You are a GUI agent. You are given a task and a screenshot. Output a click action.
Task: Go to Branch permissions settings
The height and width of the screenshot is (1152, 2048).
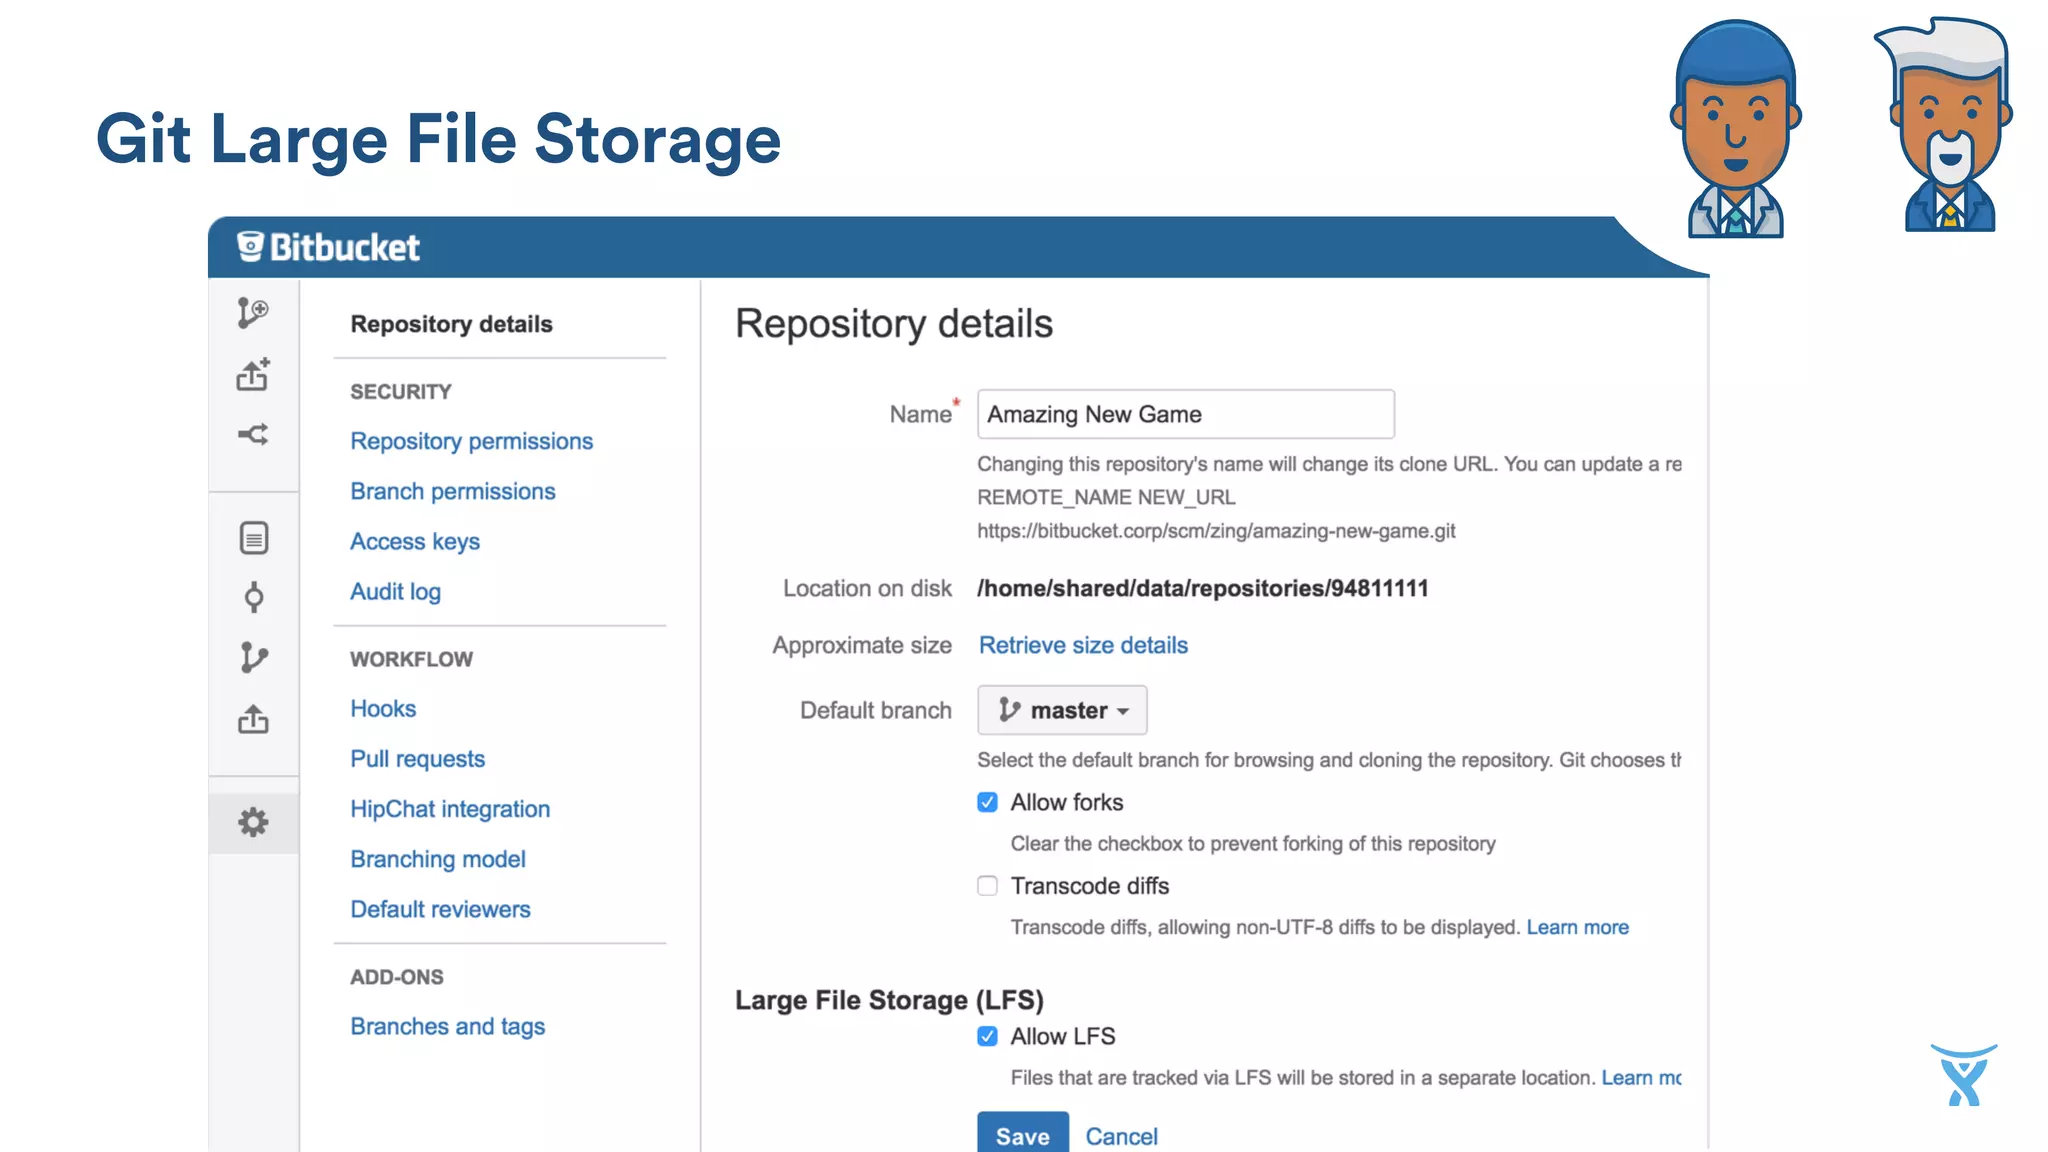coord(452,491)
